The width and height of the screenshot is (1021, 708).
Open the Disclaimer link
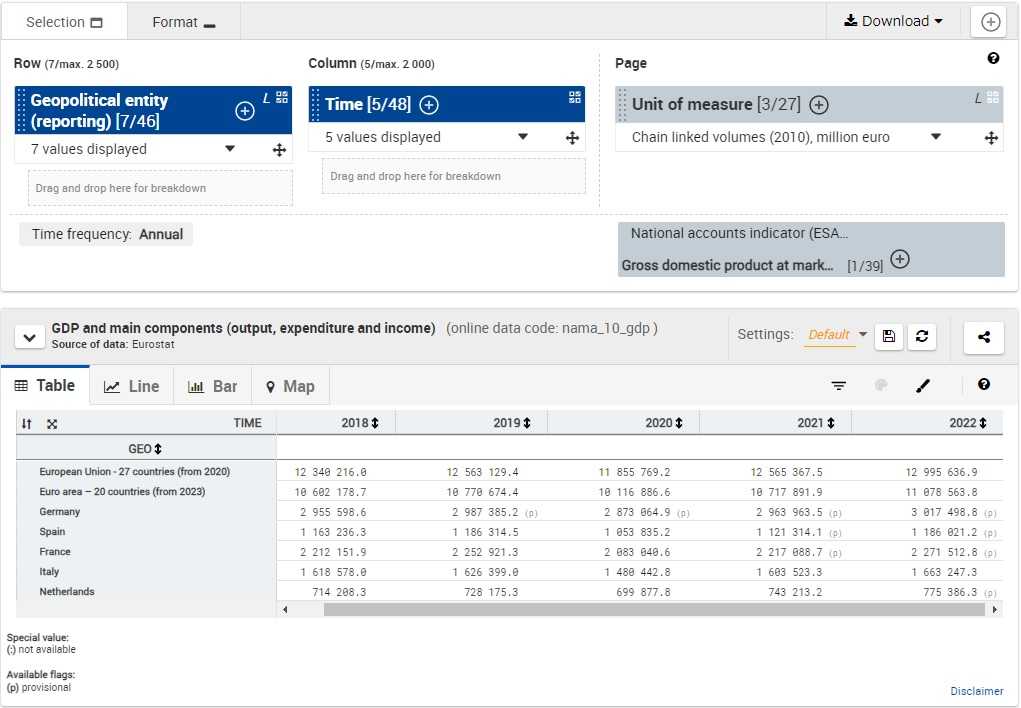coord(976,691)
